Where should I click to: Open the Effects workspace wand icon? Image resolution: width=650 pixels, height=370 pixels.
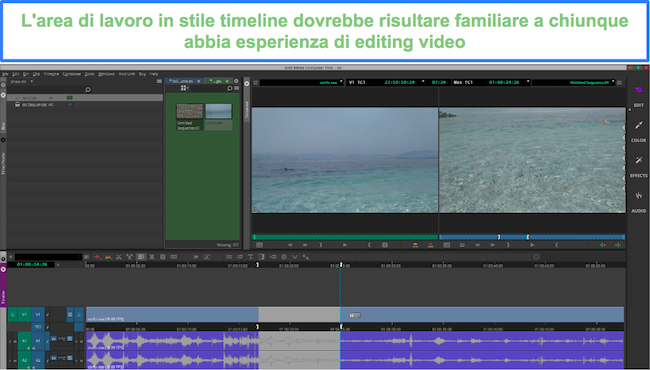pyautogui.click(x=638, y=160)
